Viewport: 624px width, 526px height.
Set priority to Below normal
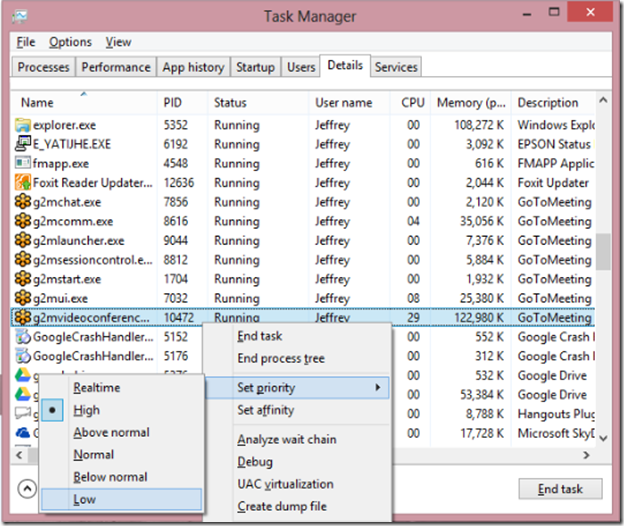(x=110, y=477)
